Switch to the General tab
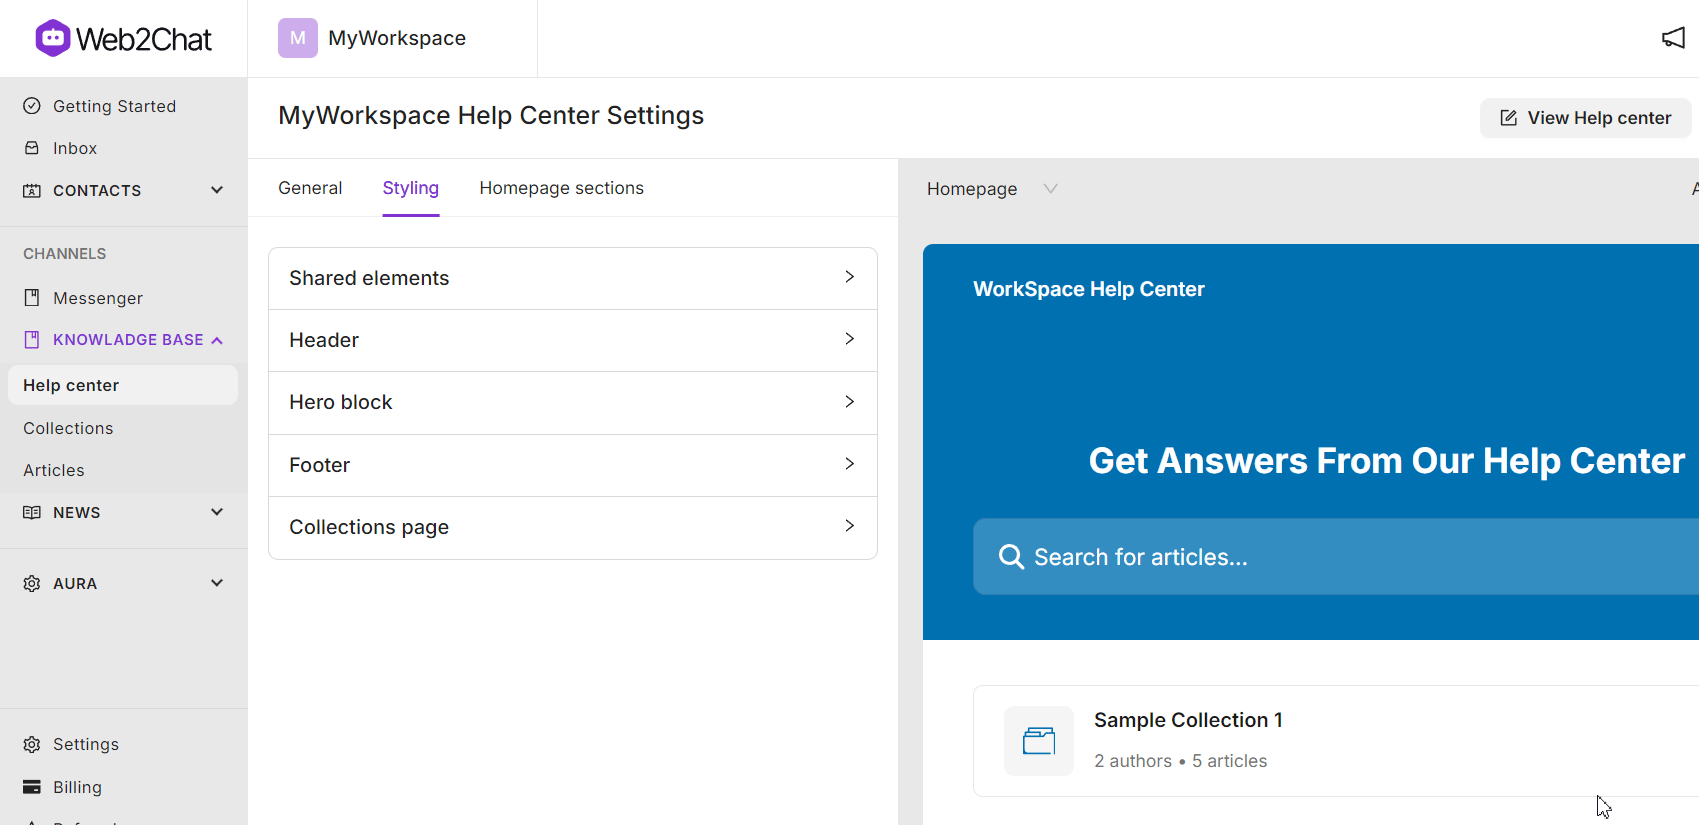The image size is (1699, 825). pyautogui.click(x=310, y=188)
